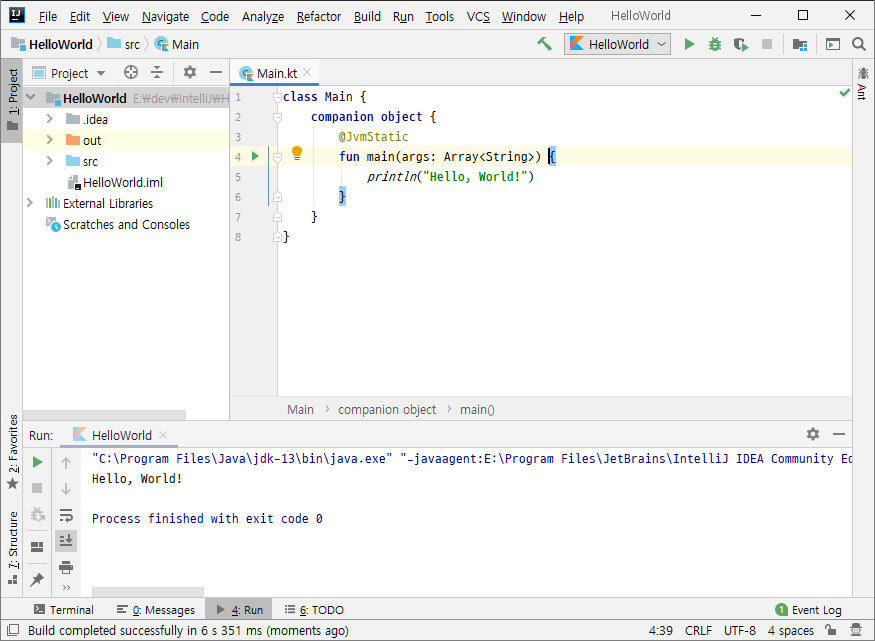Toggle read-only lock in status bar
Screen dimensions: 875x641
[x=831, y=630]
